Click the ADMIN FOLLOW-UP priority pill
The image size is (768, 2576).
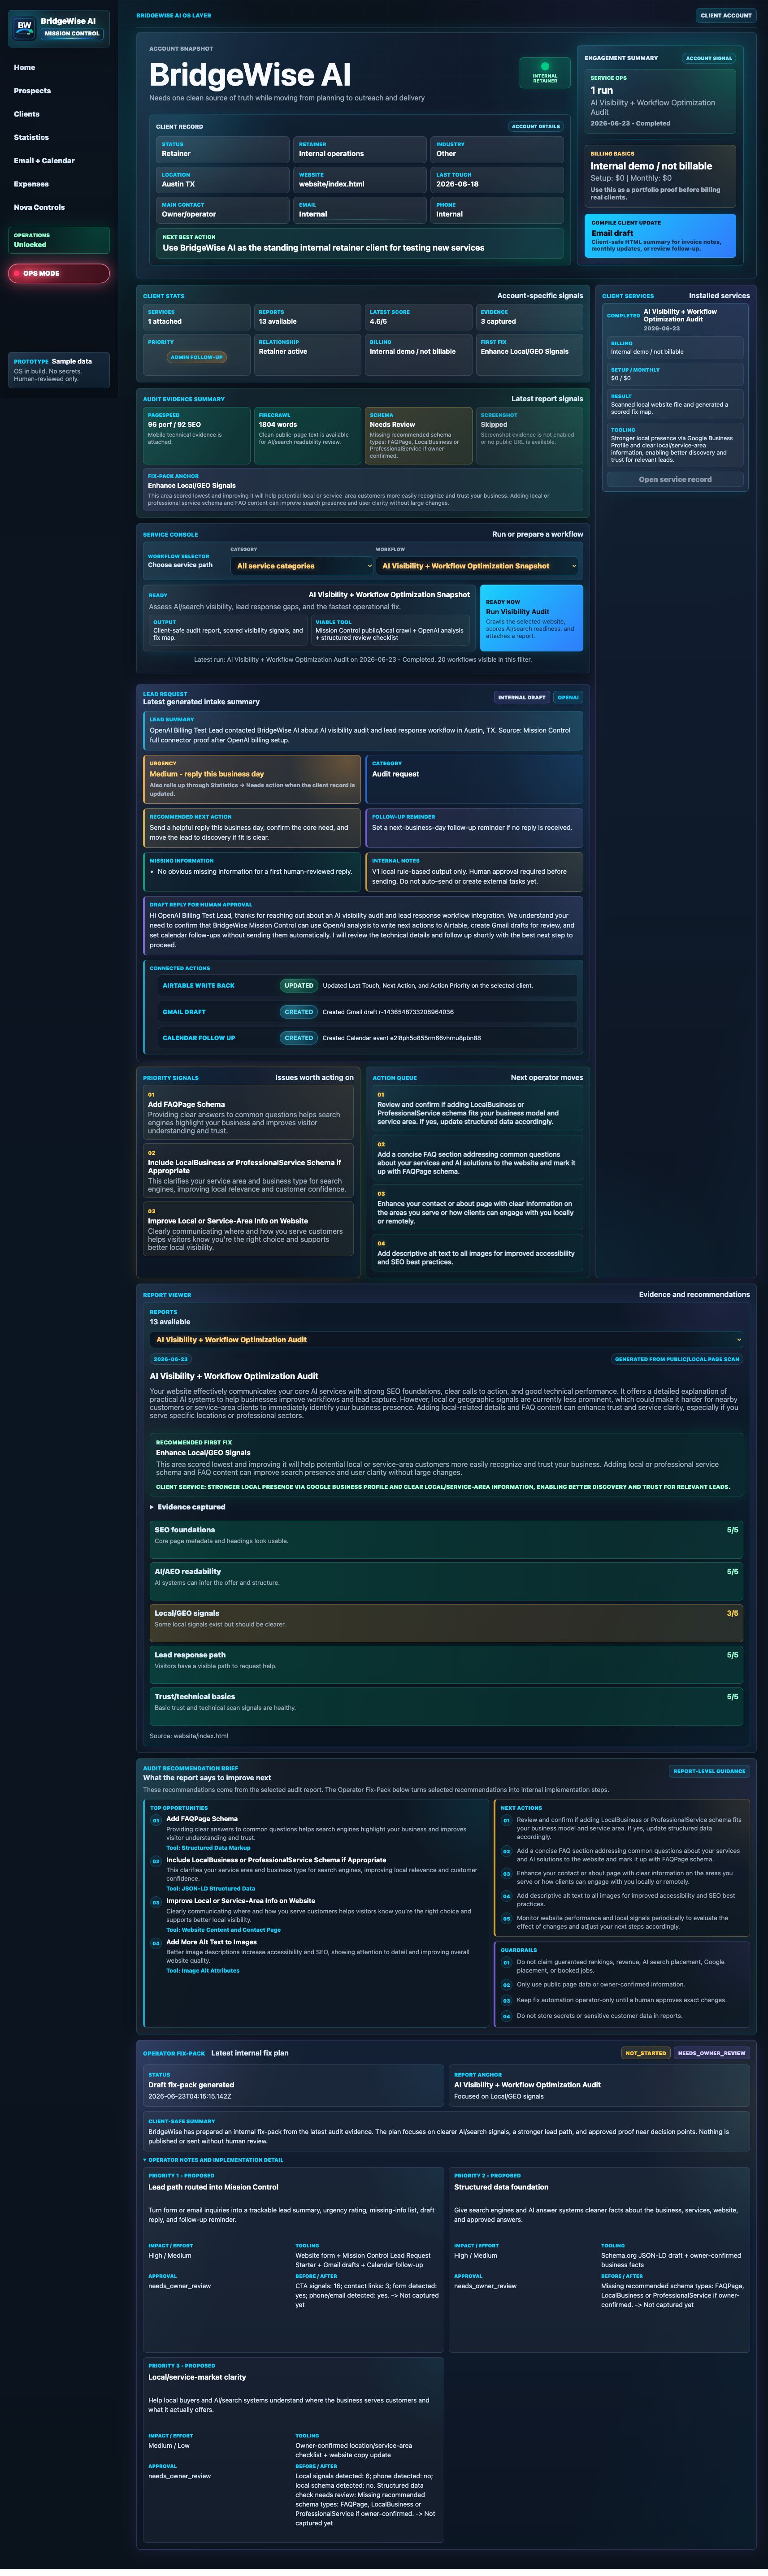(197, 357)
